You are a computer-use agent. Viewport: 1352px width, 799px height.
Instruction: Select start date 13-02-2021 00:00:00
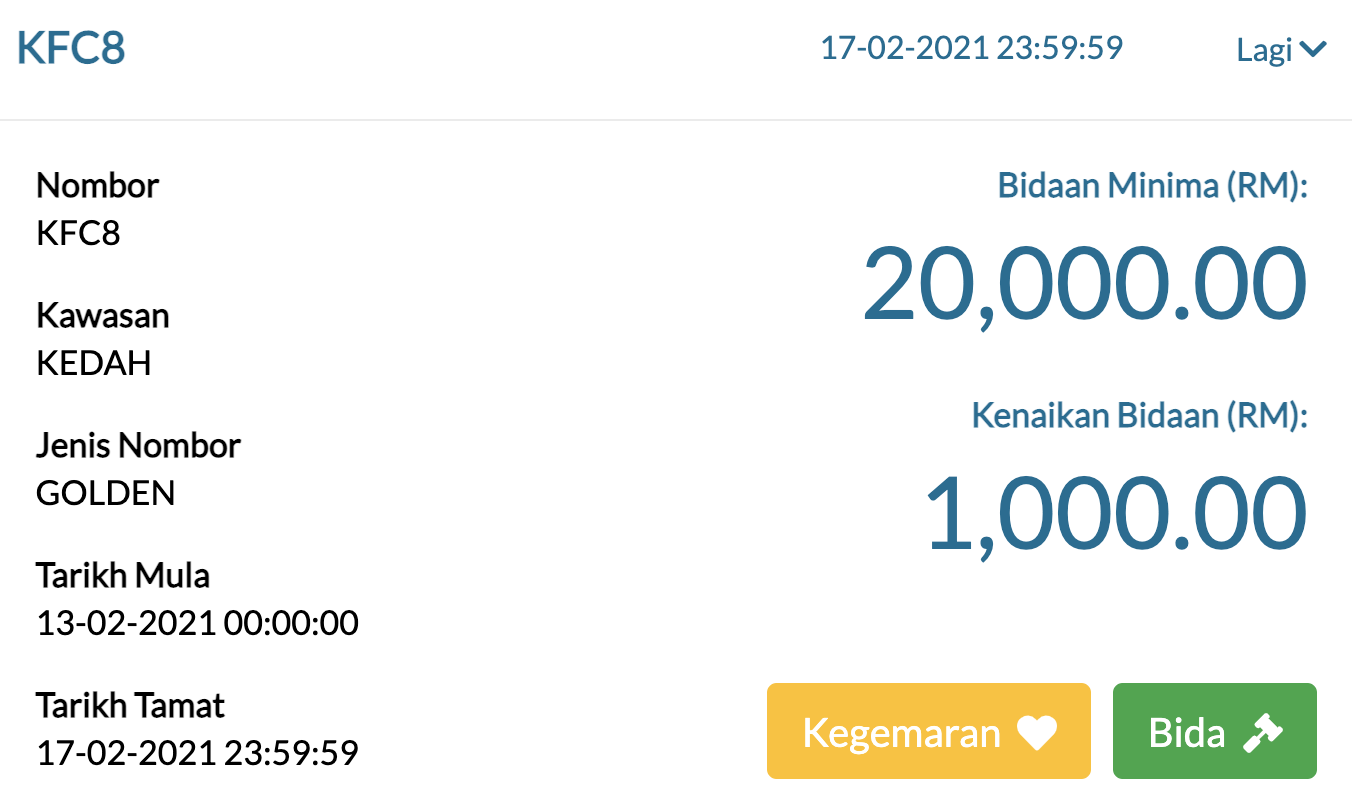(197, 624)
